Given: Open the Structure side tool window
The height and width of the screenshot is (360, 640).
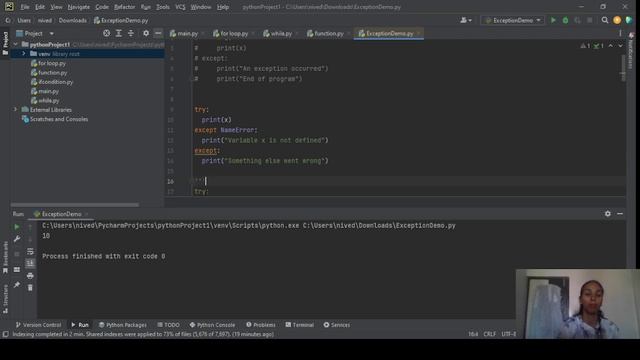Looking at the screenshot, I should (x=5, y=299).
